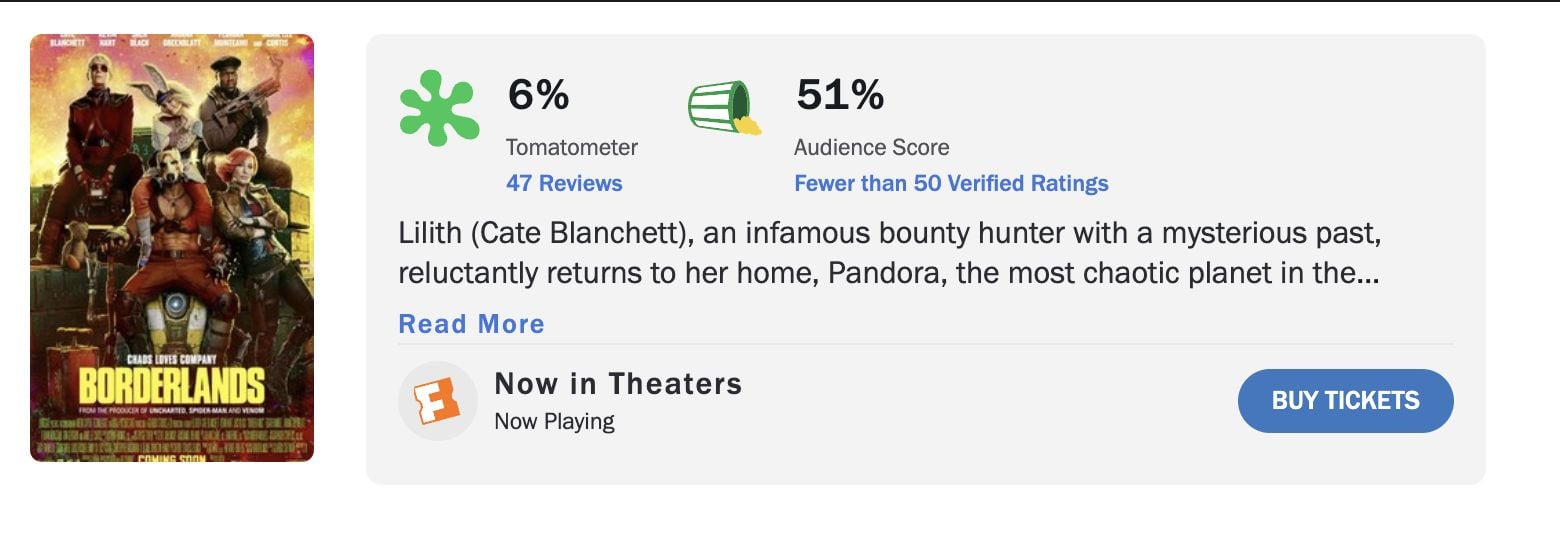Click the Coming Soon text on poster
This screenshot has width=1560, height=544.
[172, 458]
